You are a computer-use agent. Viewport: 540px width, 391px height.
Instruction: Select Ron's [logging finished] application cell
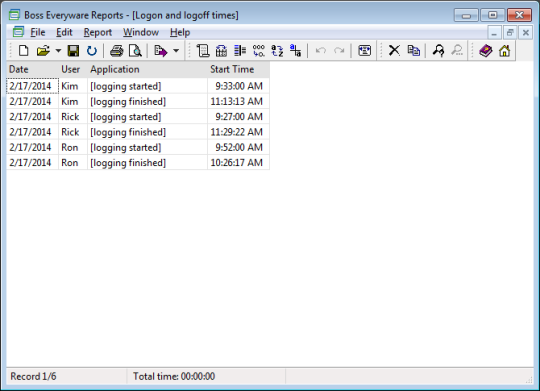click(x=147, y=162)
